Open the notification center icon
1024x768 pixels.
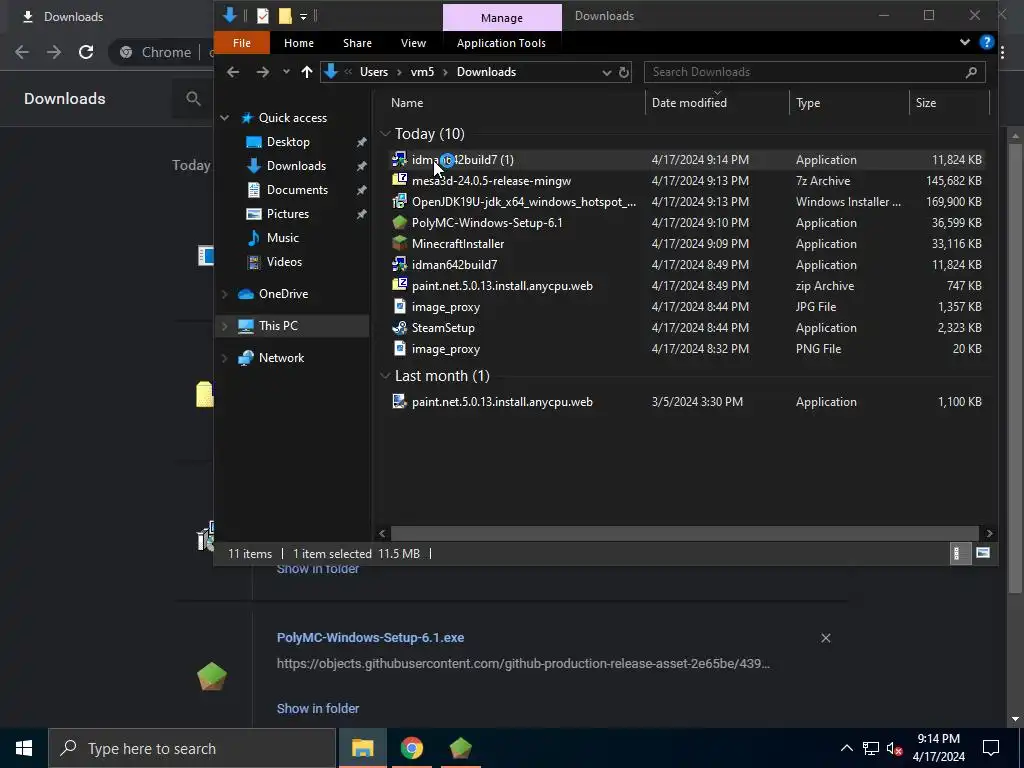tap(991, 748)
